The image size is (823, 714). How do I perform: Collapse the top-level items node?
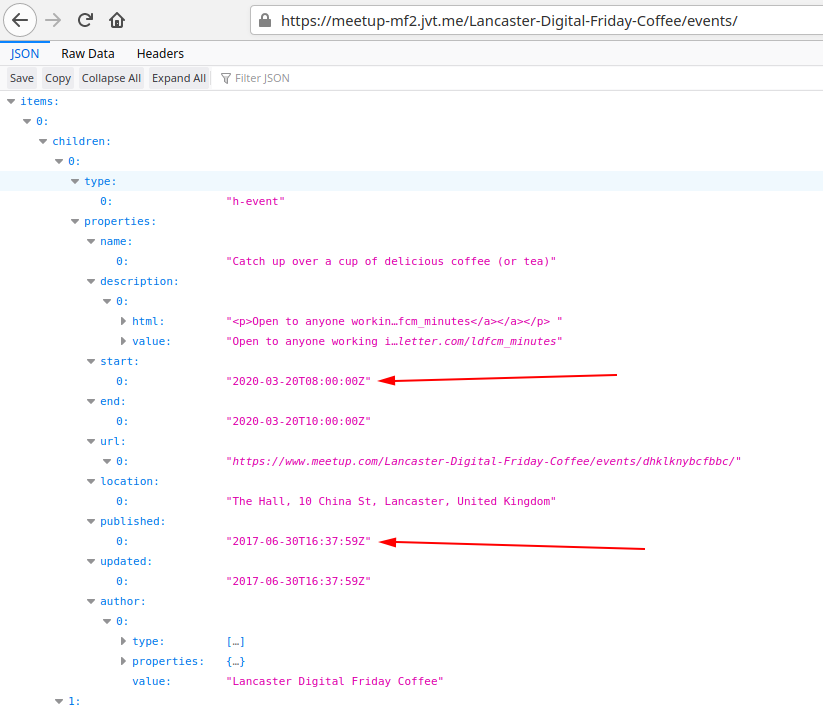pos(11,101)
